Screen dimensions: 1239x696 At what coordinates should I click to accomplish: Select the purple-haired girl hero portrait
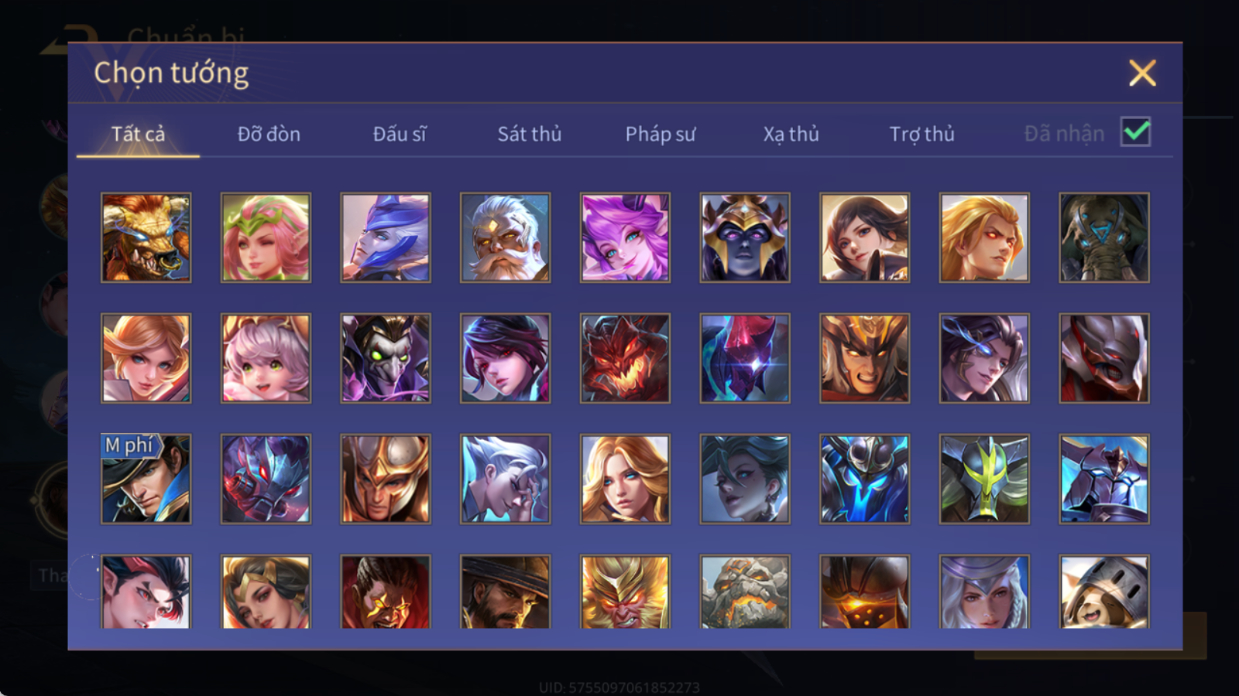point(625,238)
